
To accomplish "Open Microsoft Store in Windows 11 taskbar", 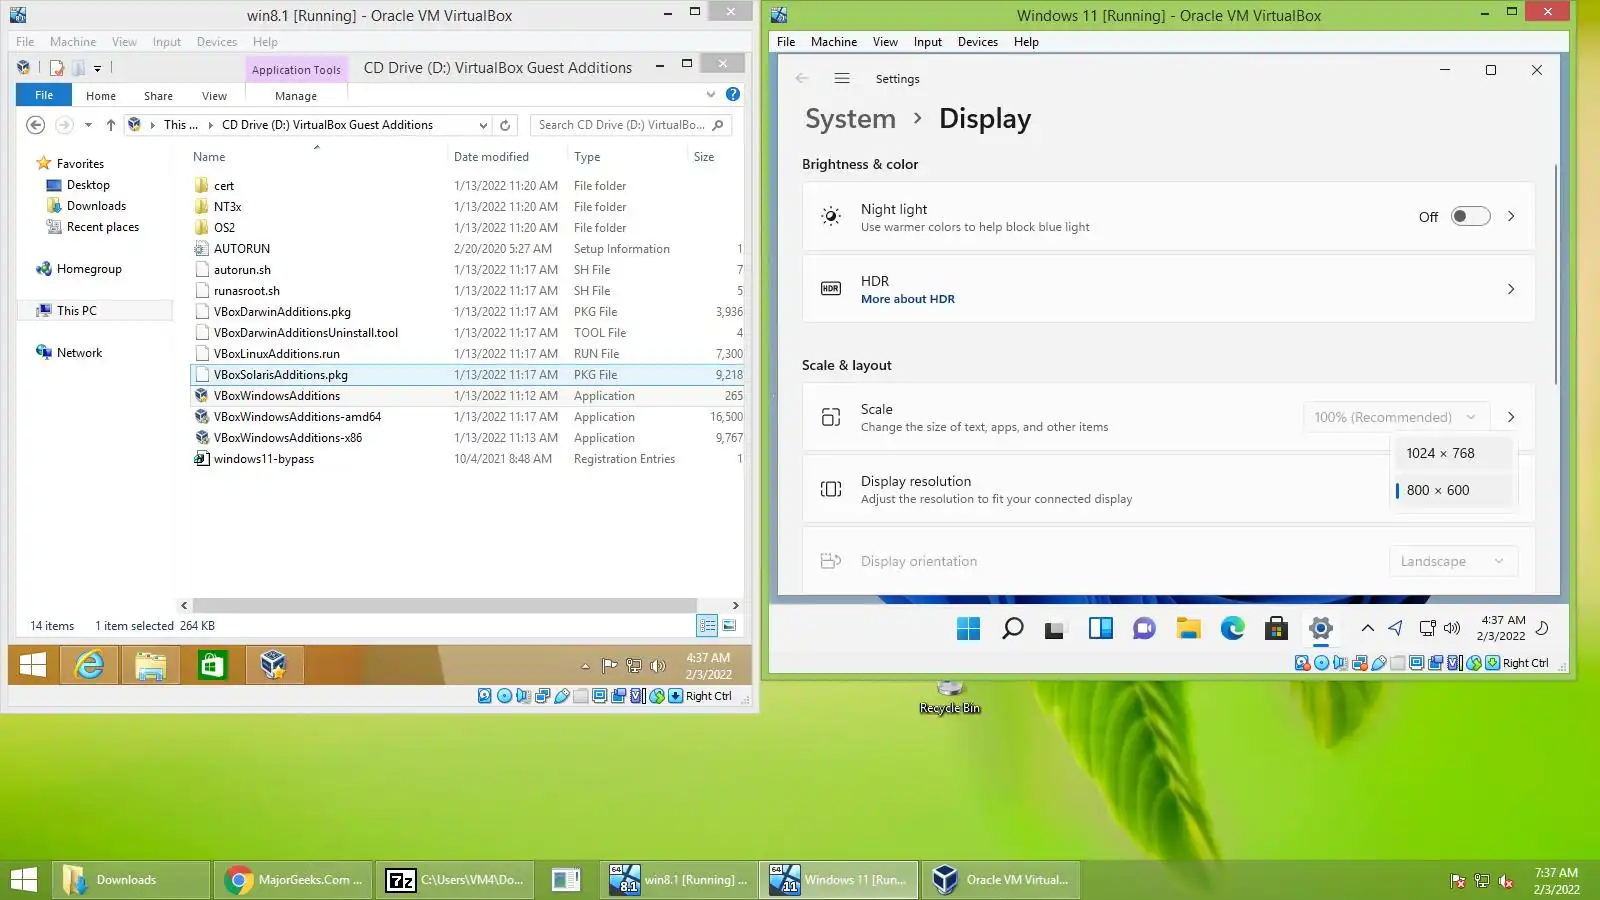I will 1276,628.
